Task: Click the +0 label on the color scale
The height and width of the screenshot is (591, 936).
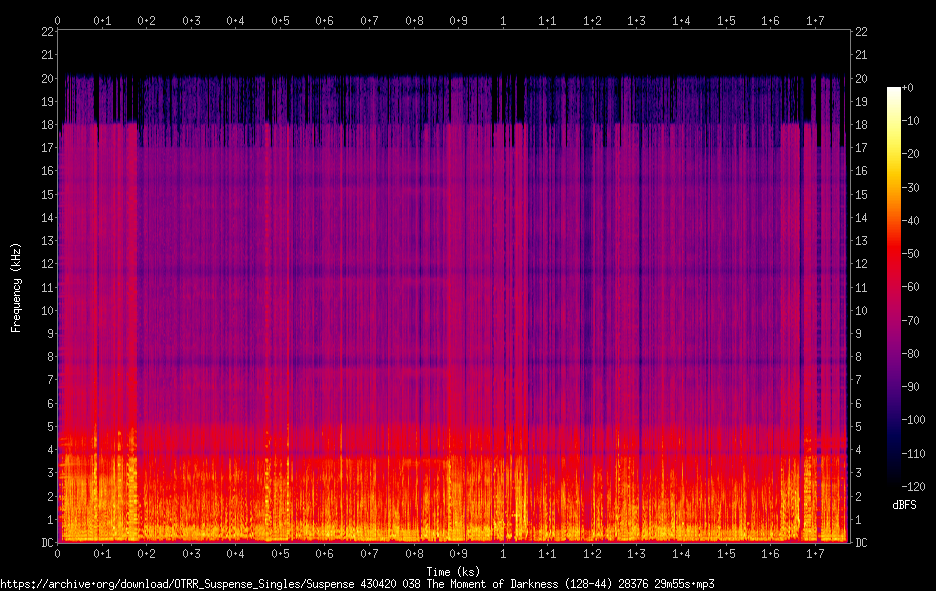Action: coord(907,88)
